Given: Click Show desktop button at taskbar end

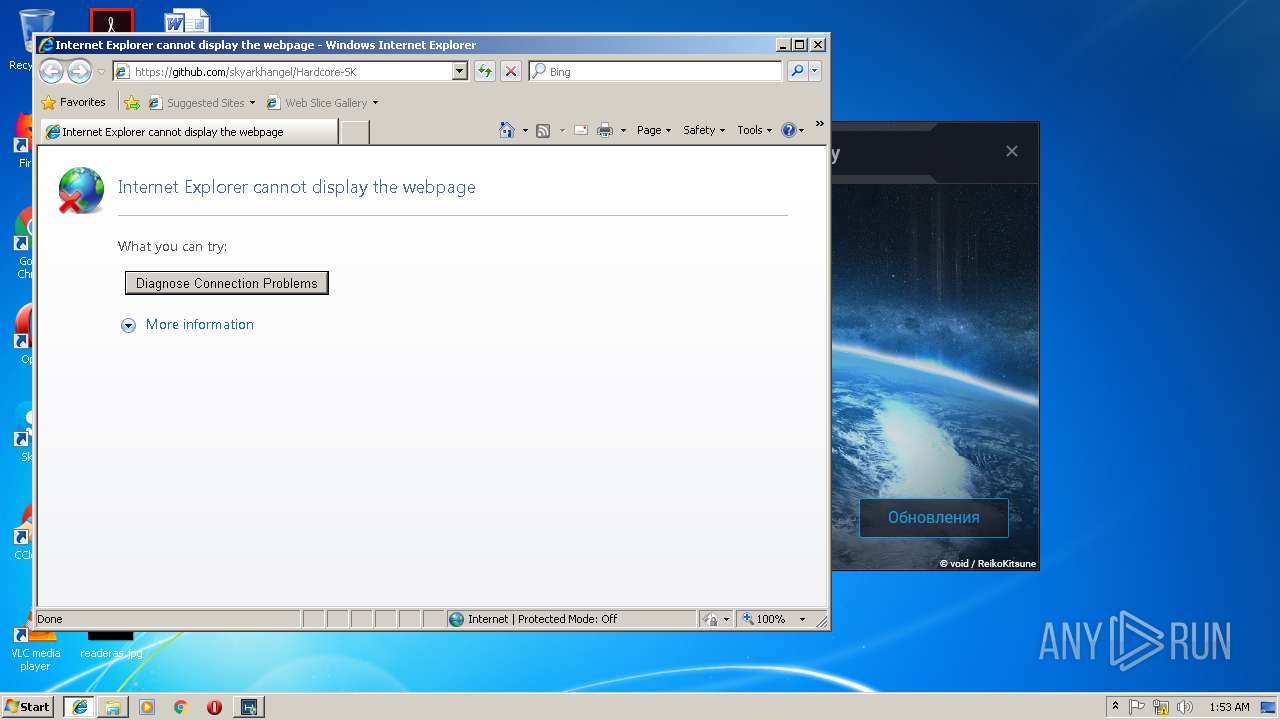Looking at the screenshot, I should pos(1269,707).
